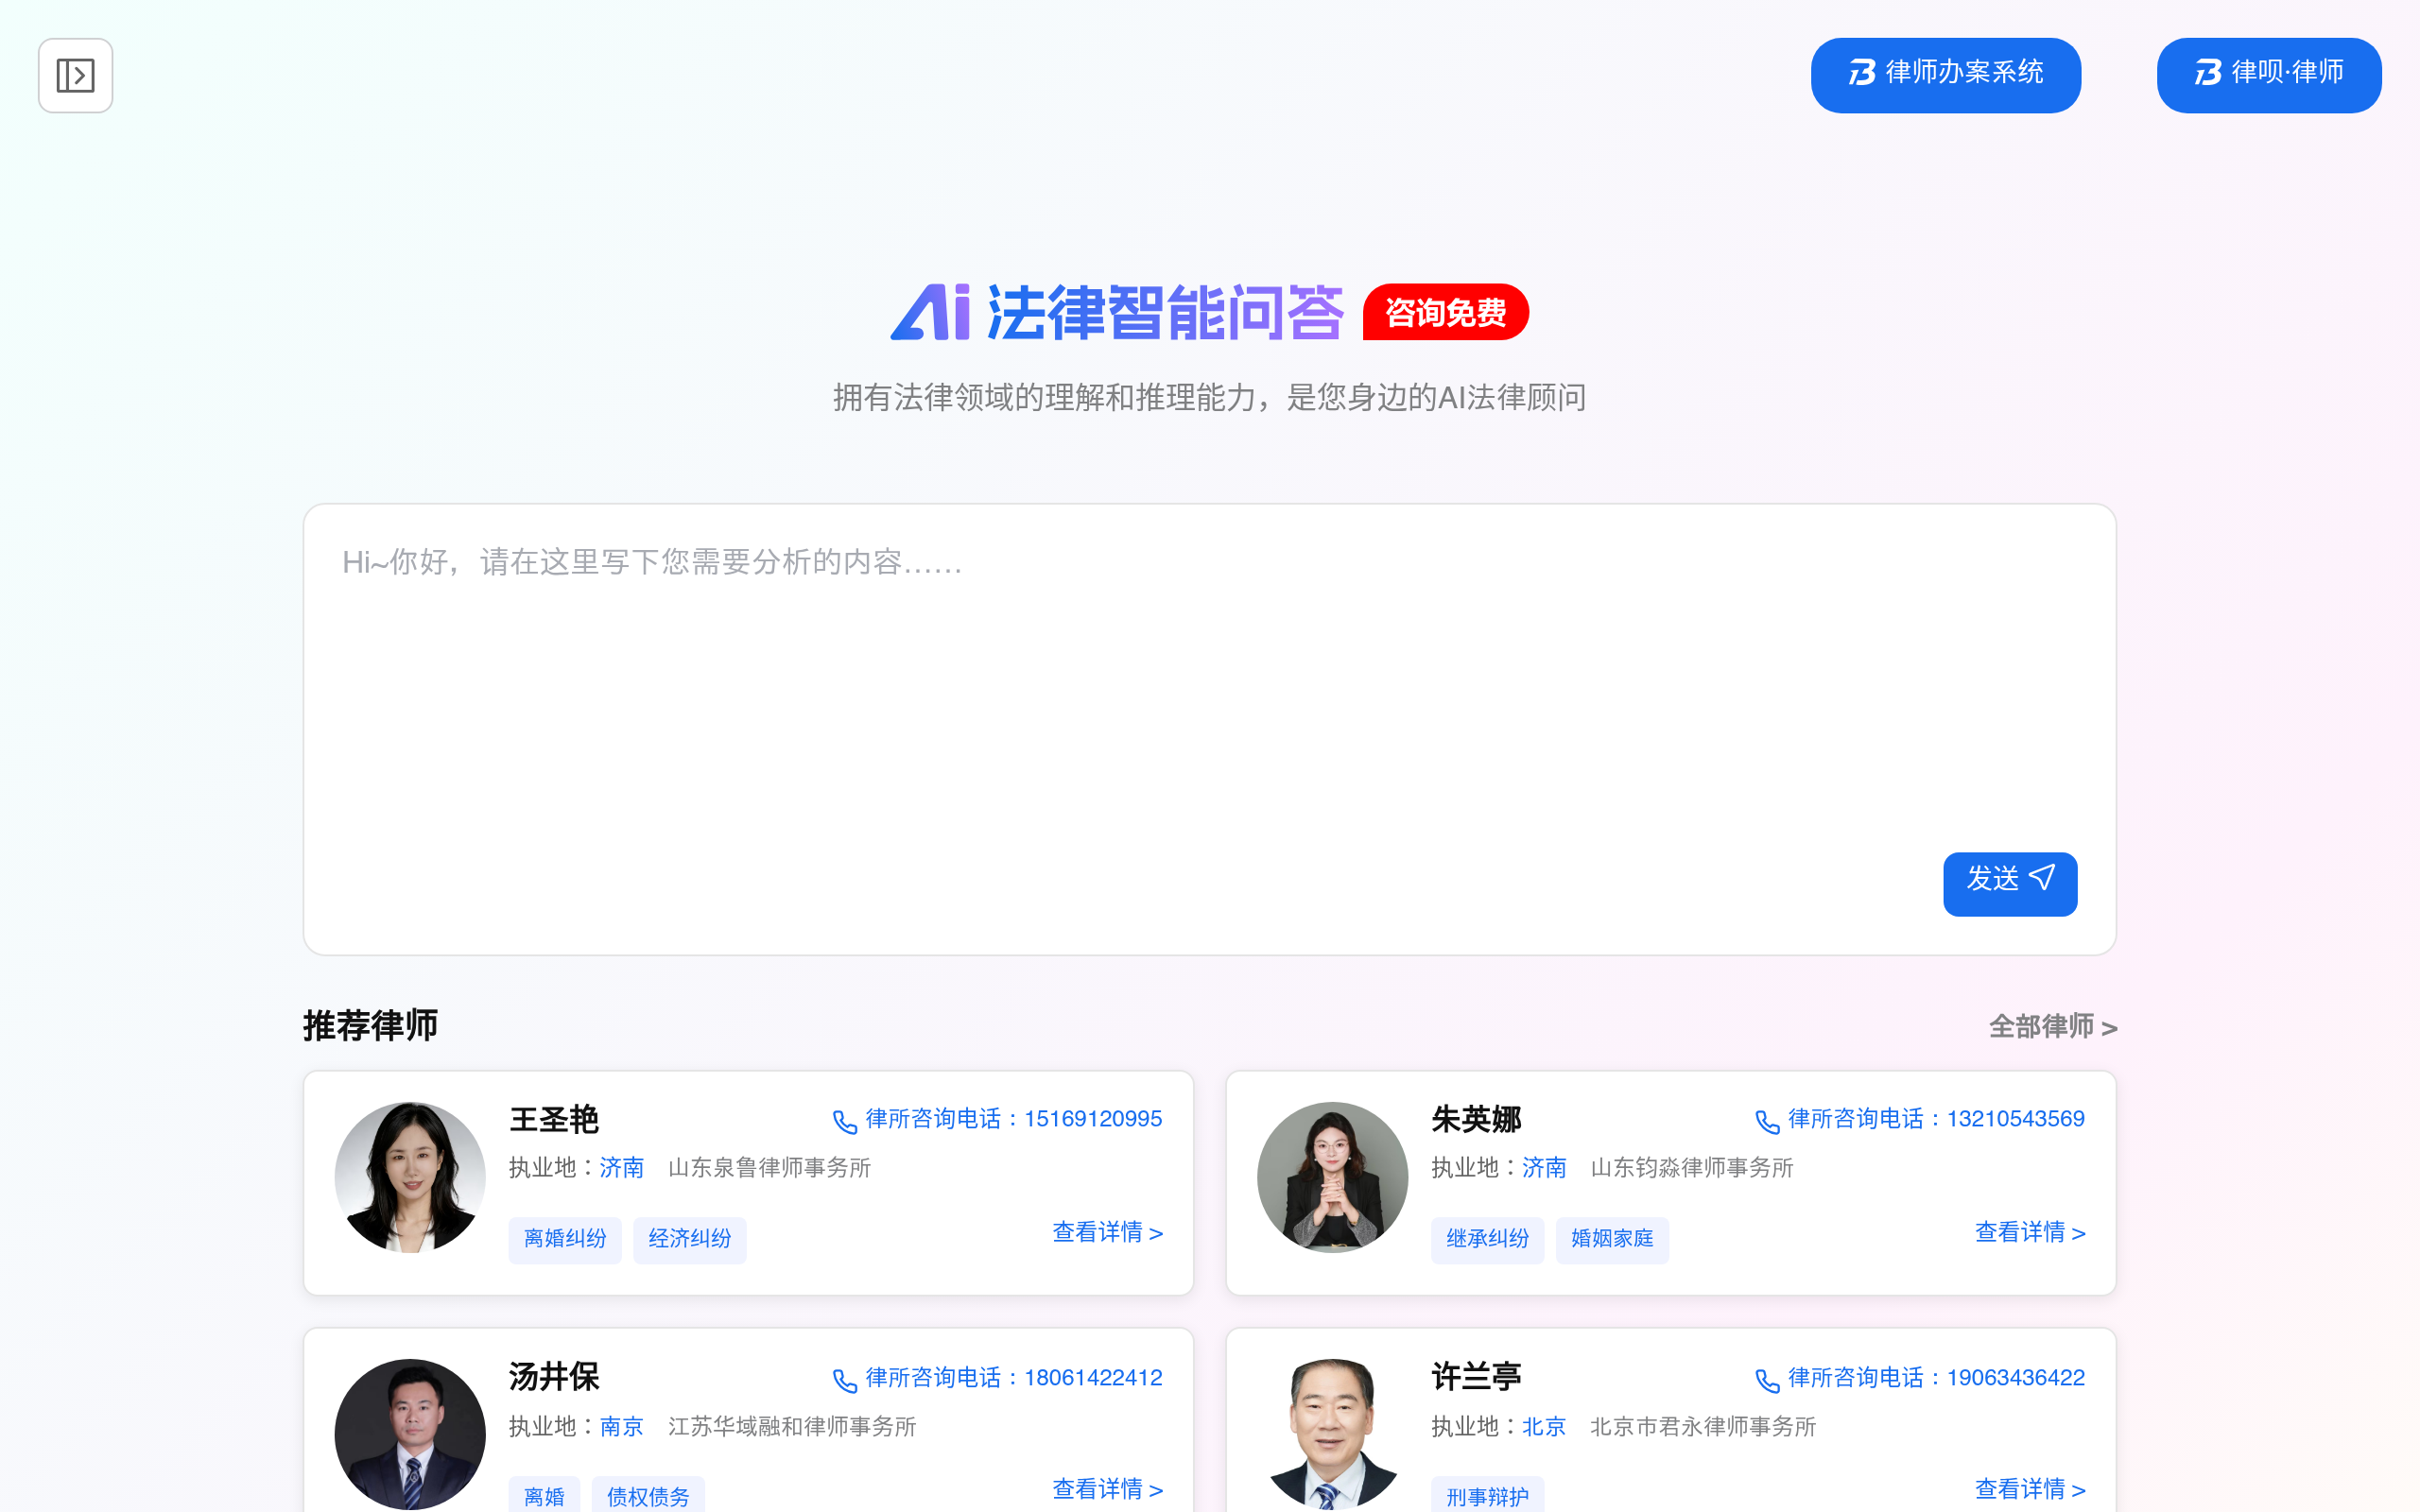Image resolution: width=2420 pixels, height=1512 pixels.
Task: View 全部律师 list link
Action: pyautogui.click(x=2052, y=1026)
